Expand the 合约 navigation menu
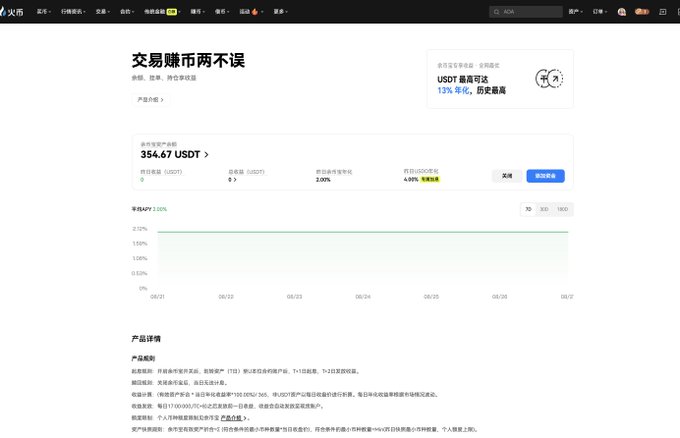 coord(127,12)
